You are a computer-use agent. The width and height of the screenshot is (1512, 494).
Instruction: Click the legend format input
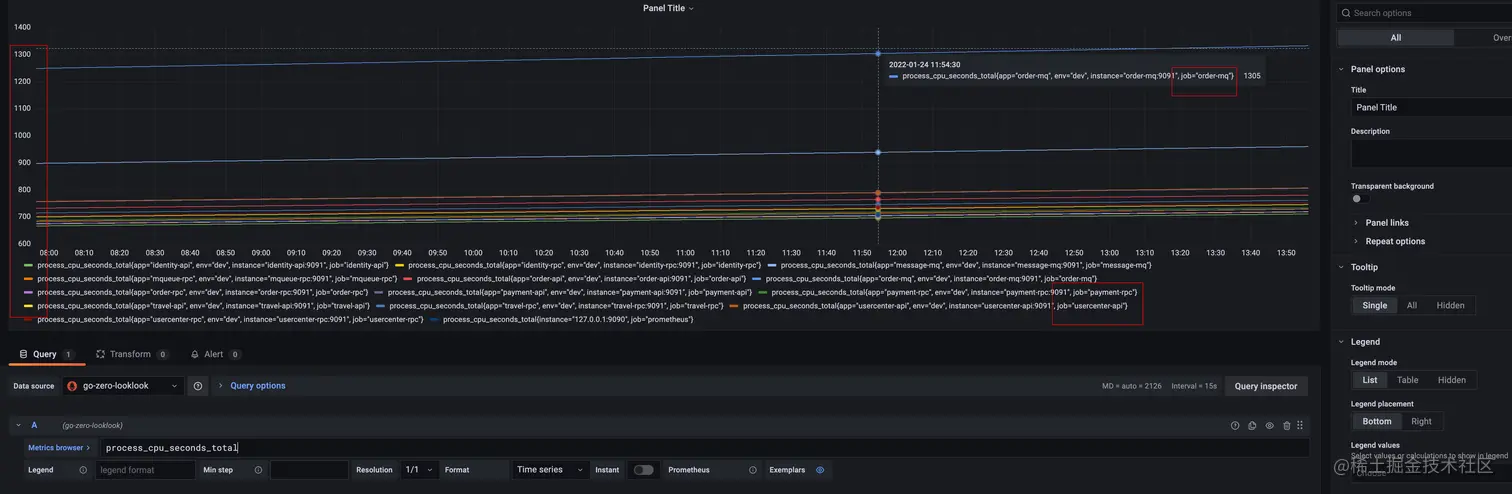(x=145, y=470)
